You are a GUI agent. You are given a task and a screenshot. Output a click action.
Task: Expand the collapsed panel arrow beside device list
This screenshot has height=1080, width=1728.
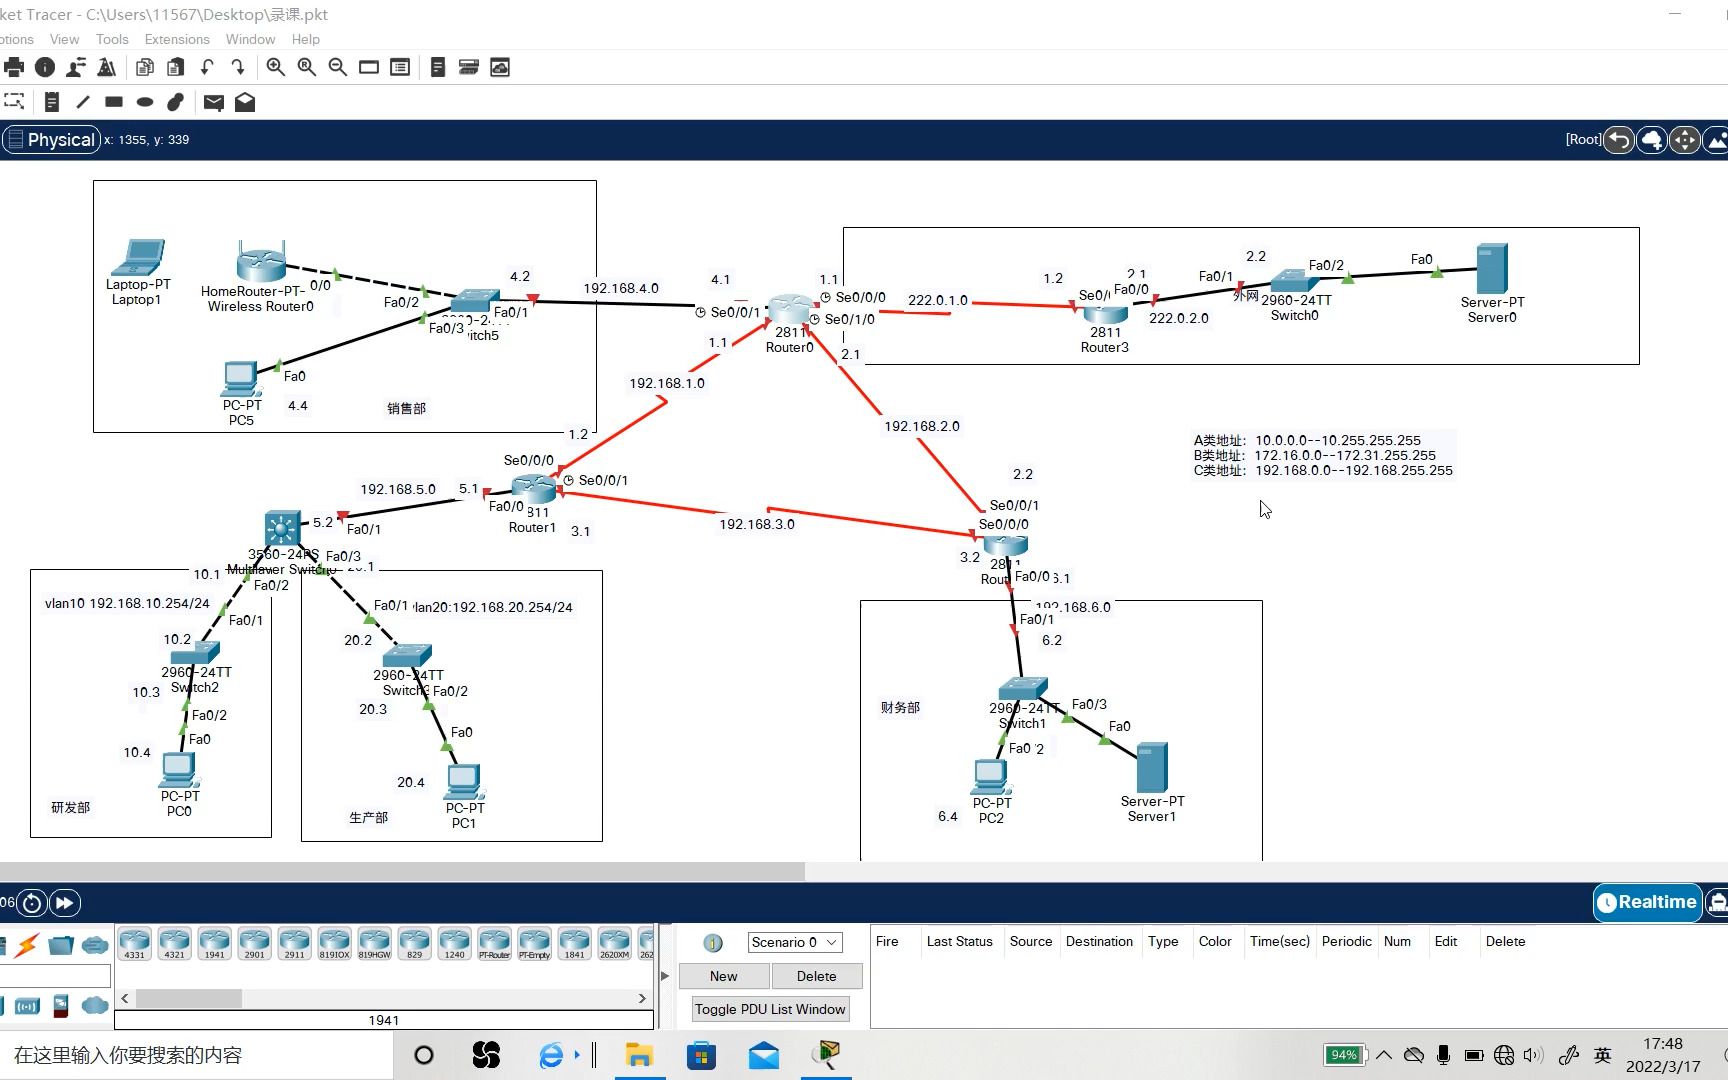coord(665,975)
